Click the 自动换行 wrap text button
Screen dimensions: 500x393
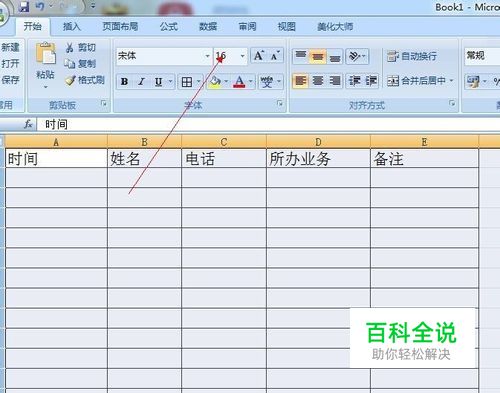pos(412,56)
